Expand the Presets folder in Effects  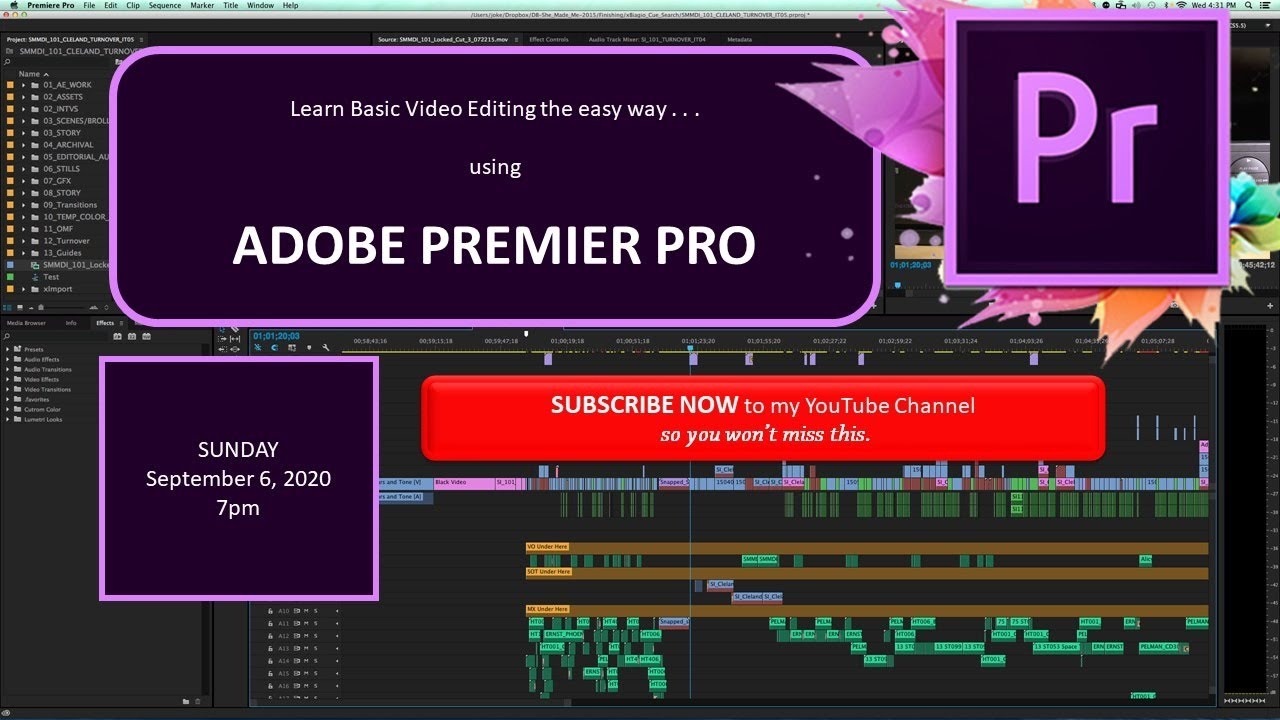[x=7, y=349]
